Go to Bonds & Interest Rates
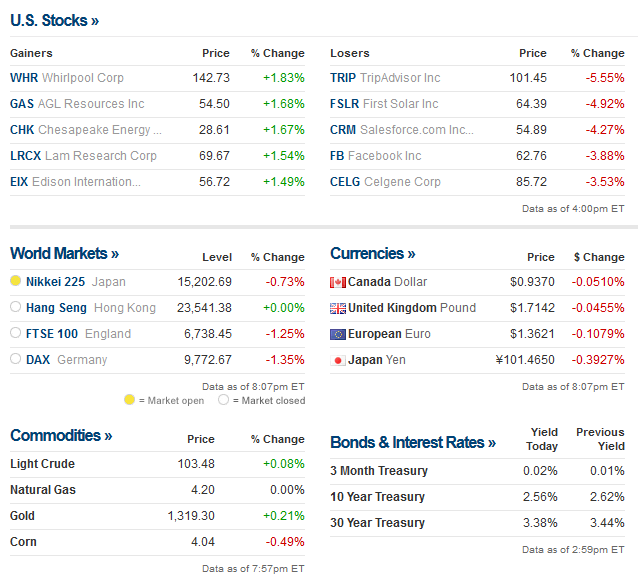 click(412, 442)
